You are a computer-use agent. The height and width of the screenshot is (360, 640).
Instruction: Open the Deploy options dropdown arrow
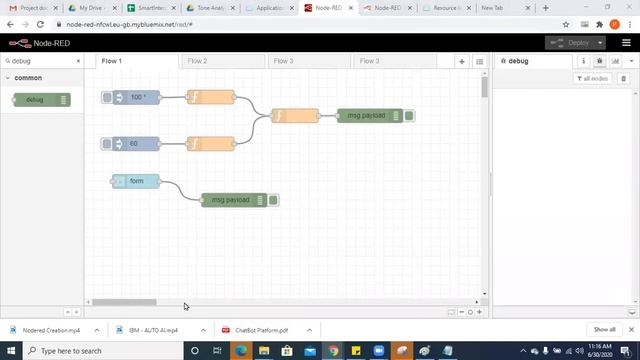[600, 43]
